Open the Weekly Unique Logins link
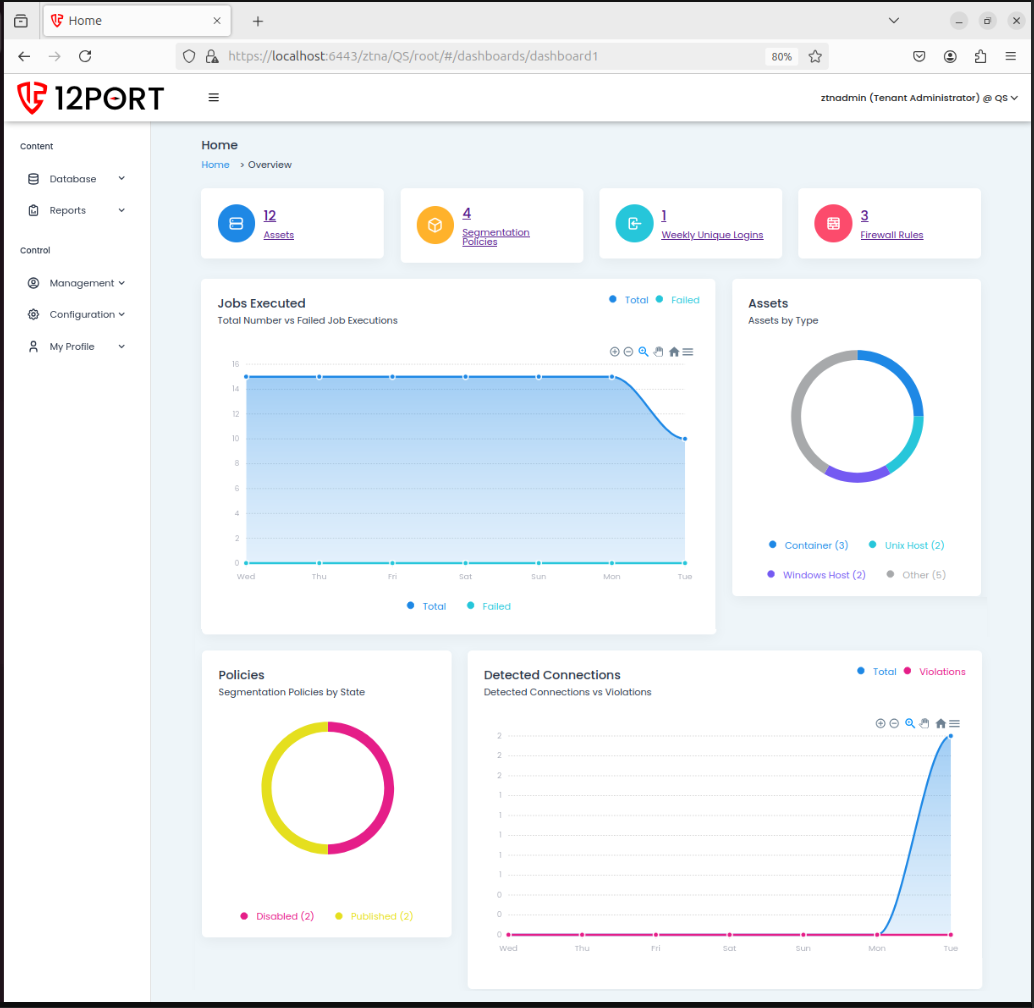This screenshot has width=1034, height=1008. pos(712,235)
